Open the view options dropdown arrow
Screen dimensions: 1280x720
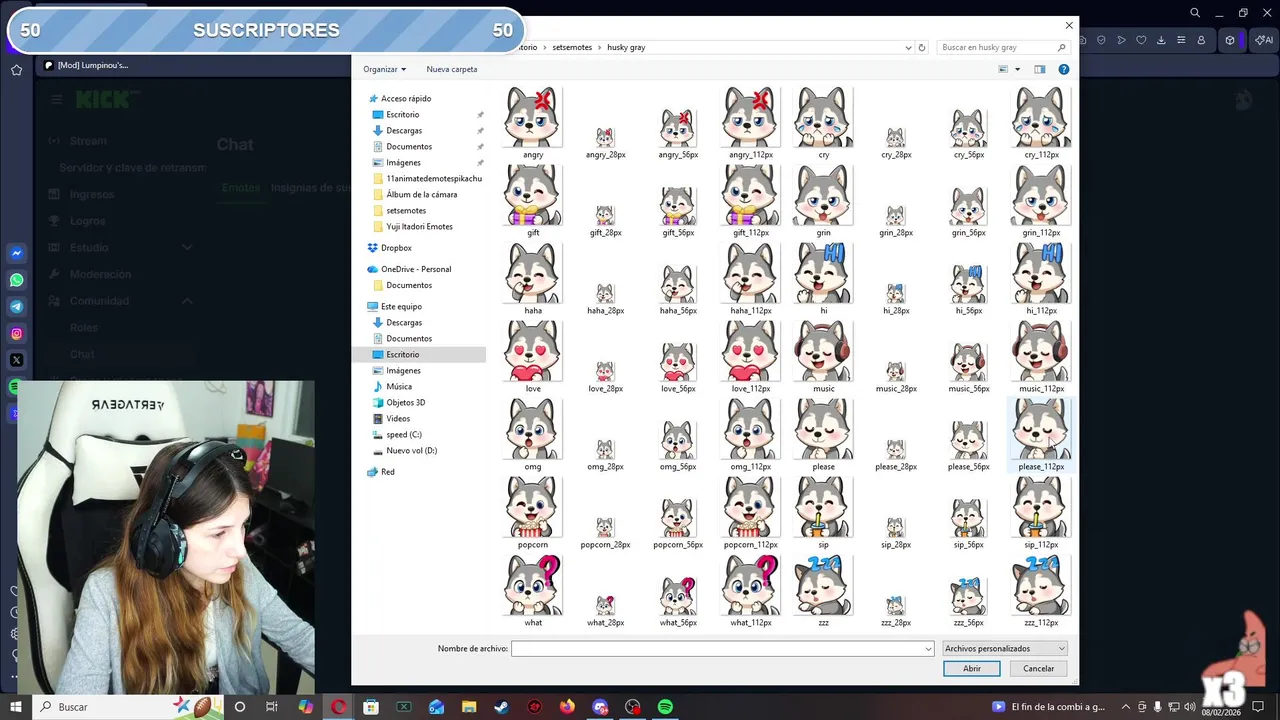(x=1018, y=69)
